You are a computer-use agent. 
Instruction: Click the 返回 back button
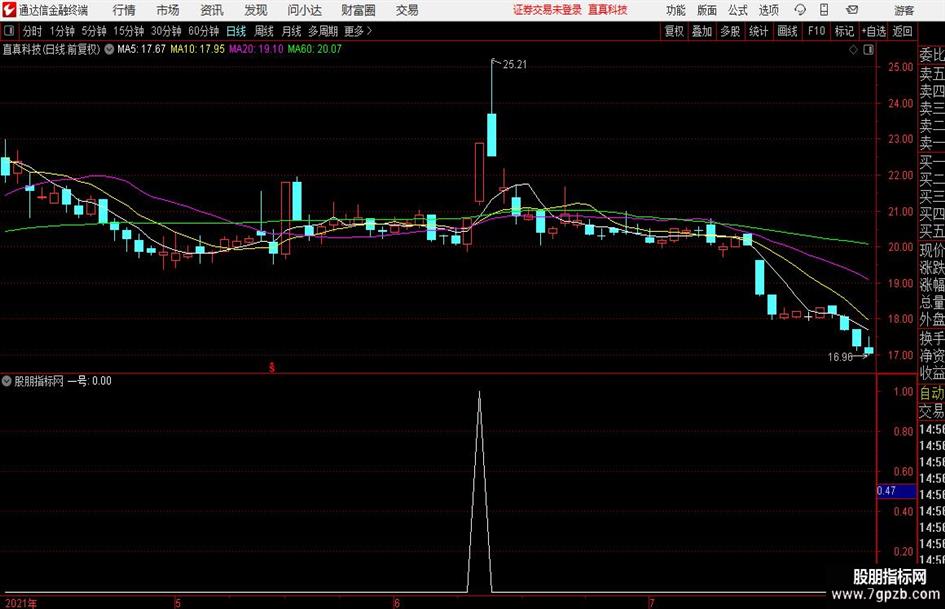[x=902, y=31]
